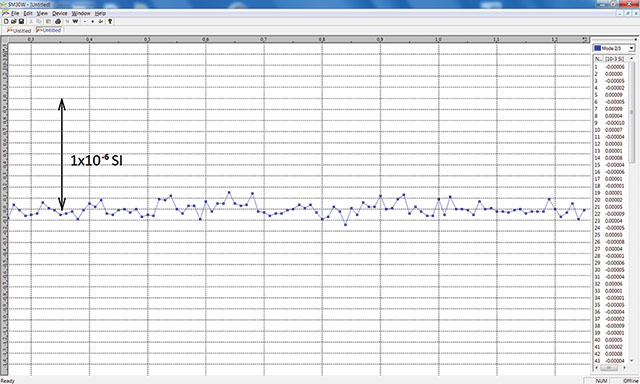This screenshot has height=384, width=640.
Task: Click the data list scroll up arrow
Action: (631, 59)
